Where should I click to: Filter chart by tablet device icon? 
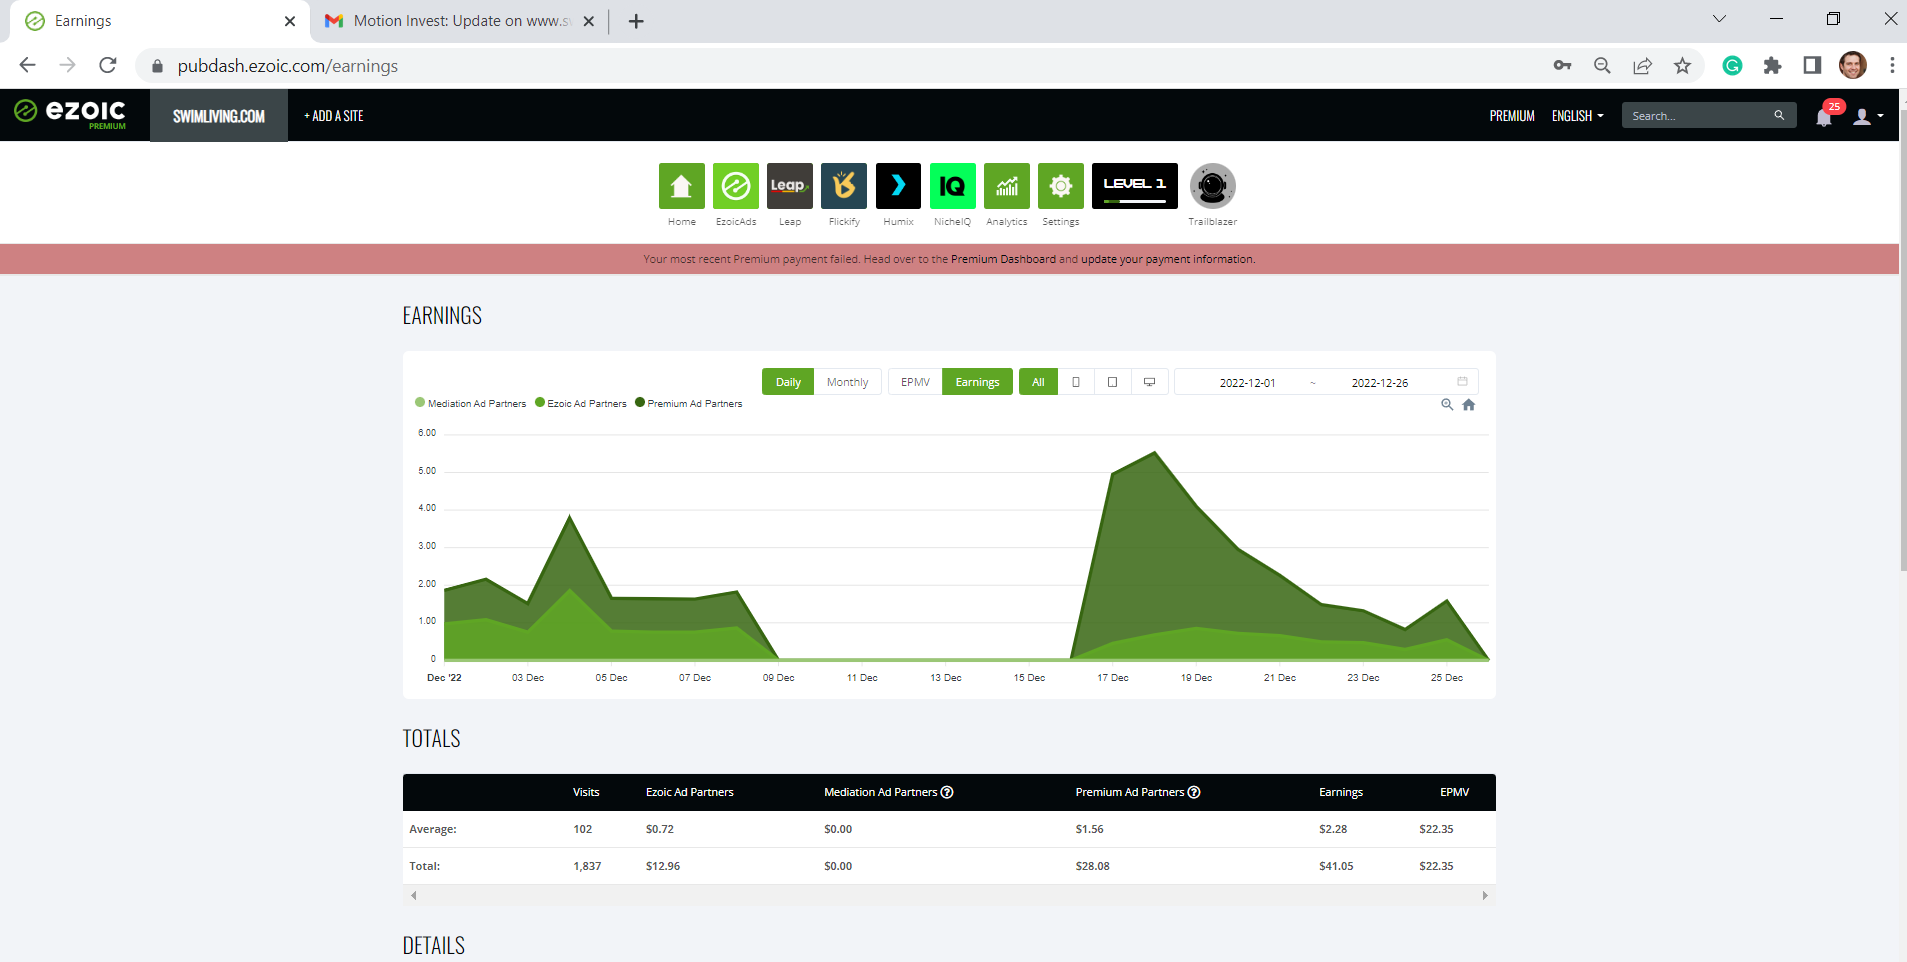(1112, 382)
